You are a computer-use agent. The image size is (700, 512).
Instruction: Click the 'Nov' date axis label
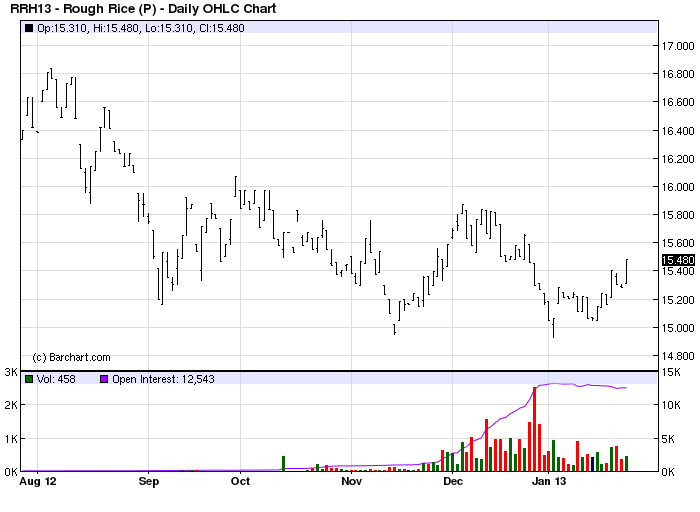pyautogui.click(x=351, y=481)
